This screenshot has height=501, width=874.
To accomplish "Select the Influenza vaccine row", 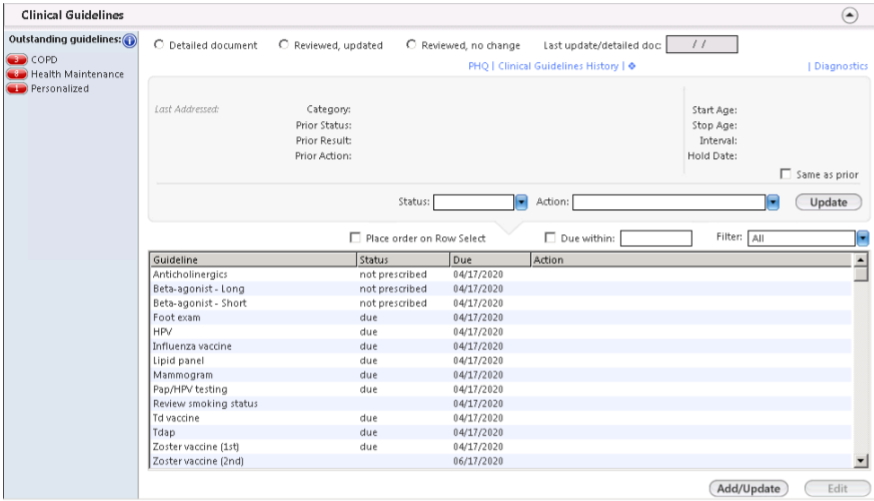I will click(501, 346).
